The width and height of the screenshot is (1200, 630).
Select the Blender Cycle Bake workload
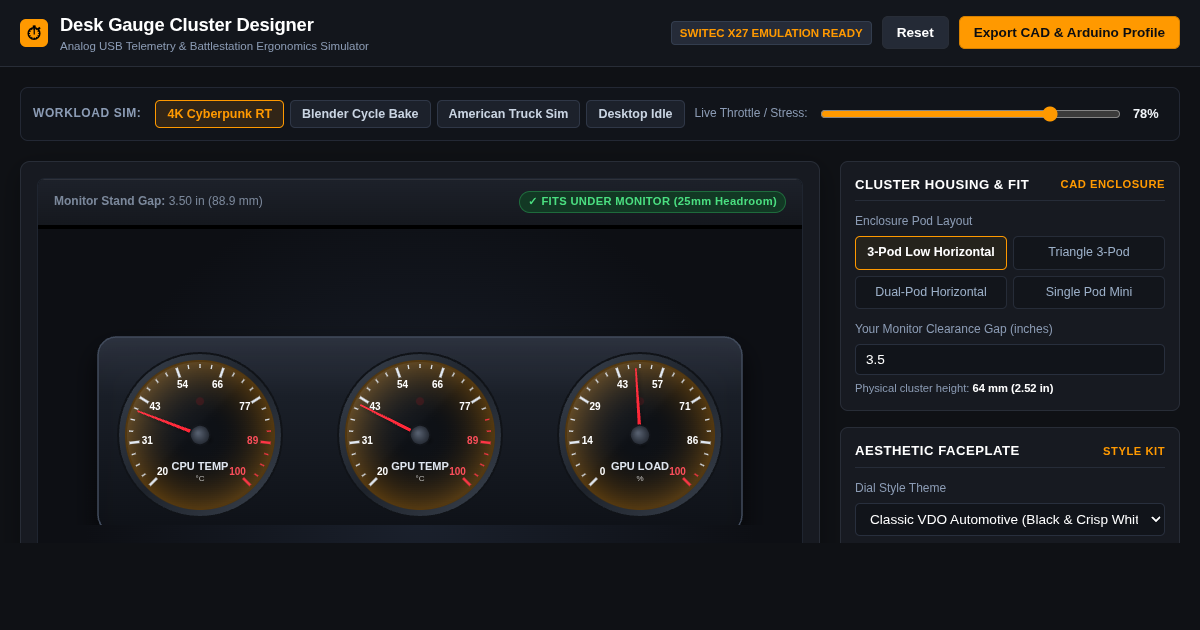click(360, 114)
